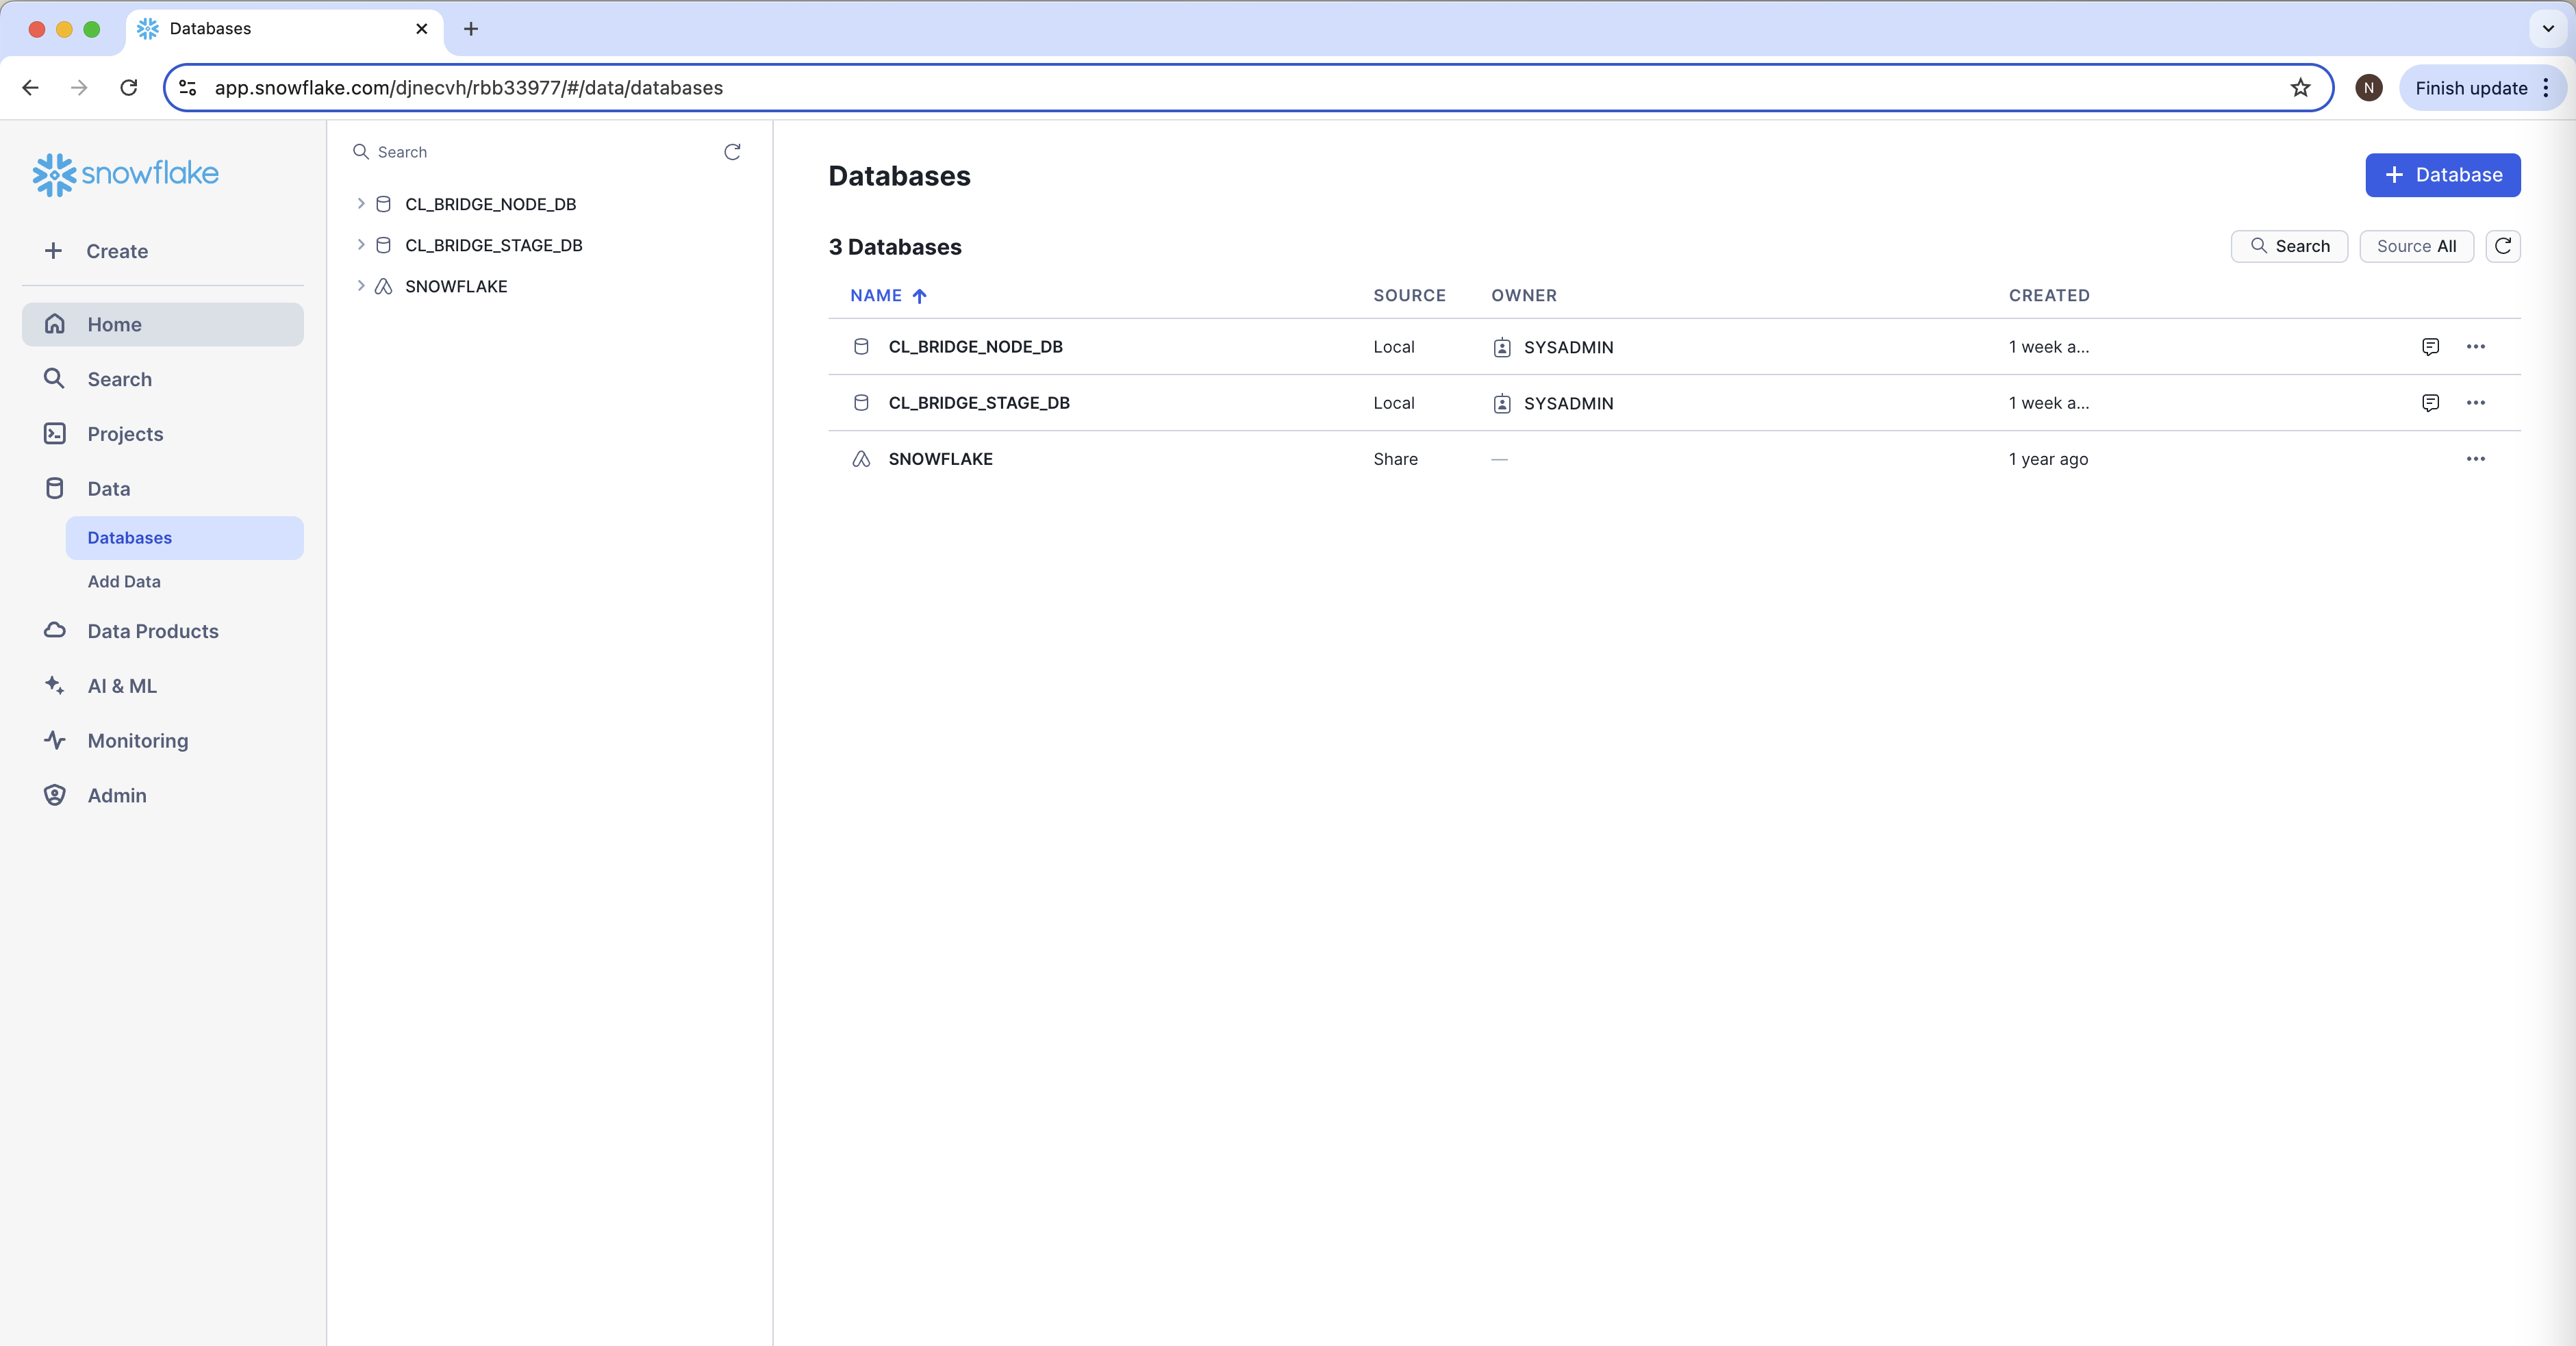Open more options for CL_BRIDGE_STAGE_DB row
Viewport: 2576px width, 1346px height.
click(x=2475, y=403)
